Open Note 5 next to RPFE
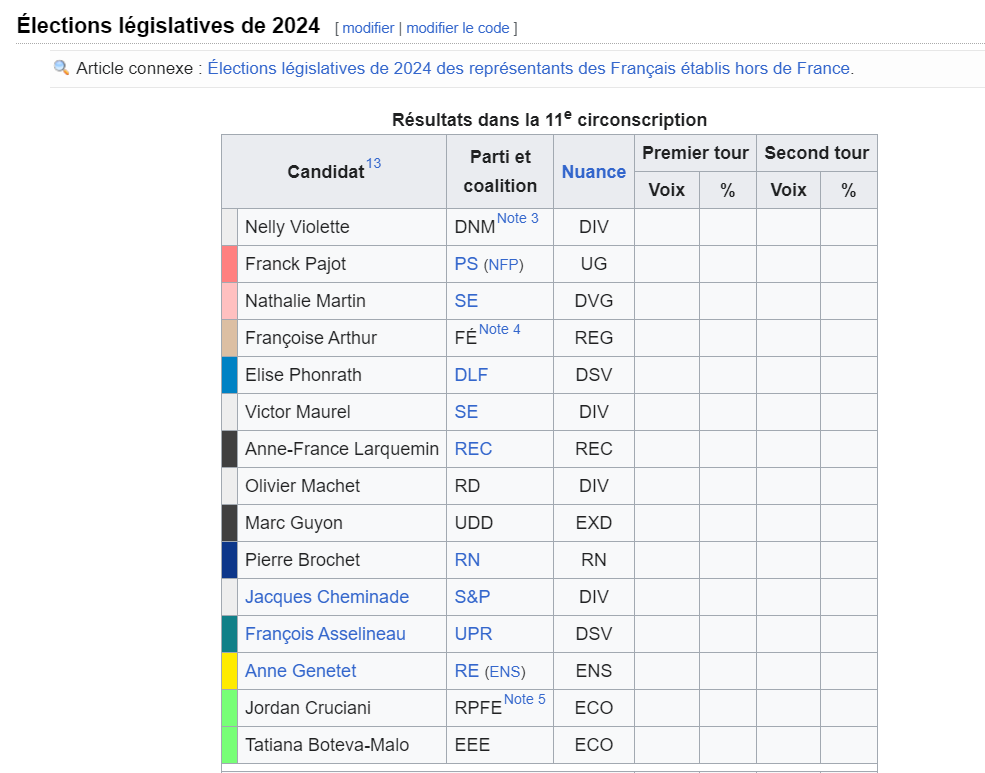The width and height of the screenshot is (985, 773). (x=525, y=699)
